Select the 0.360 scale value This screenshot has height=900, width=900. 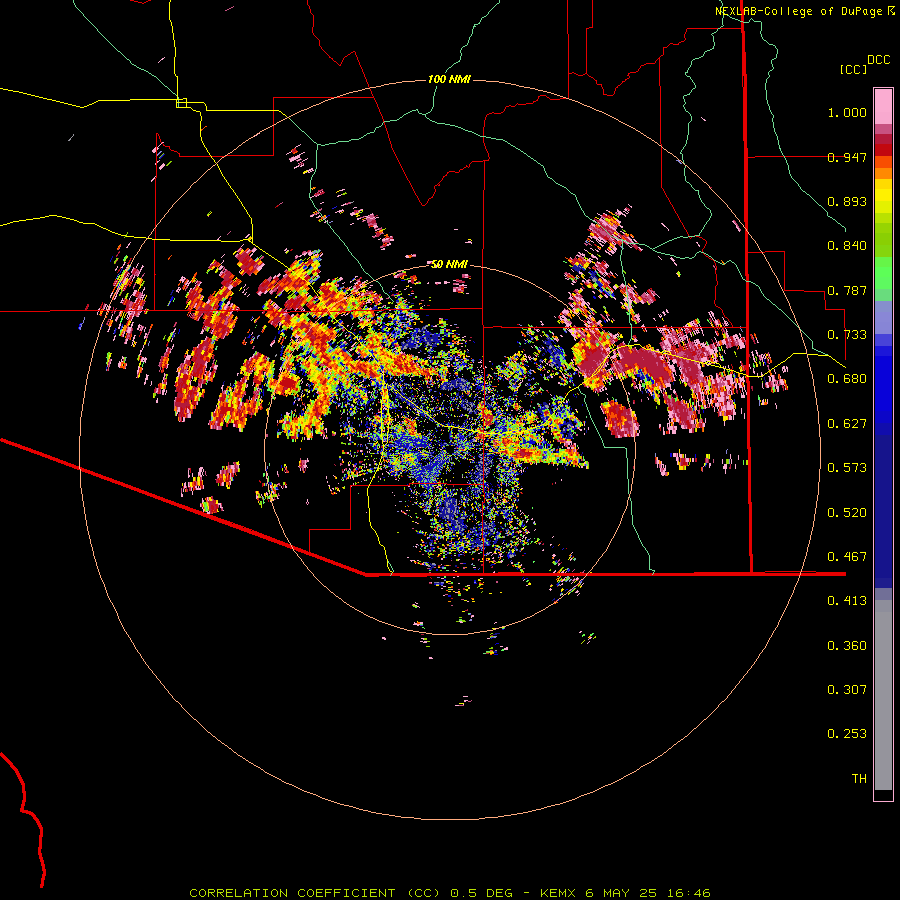tap(847, 646)
